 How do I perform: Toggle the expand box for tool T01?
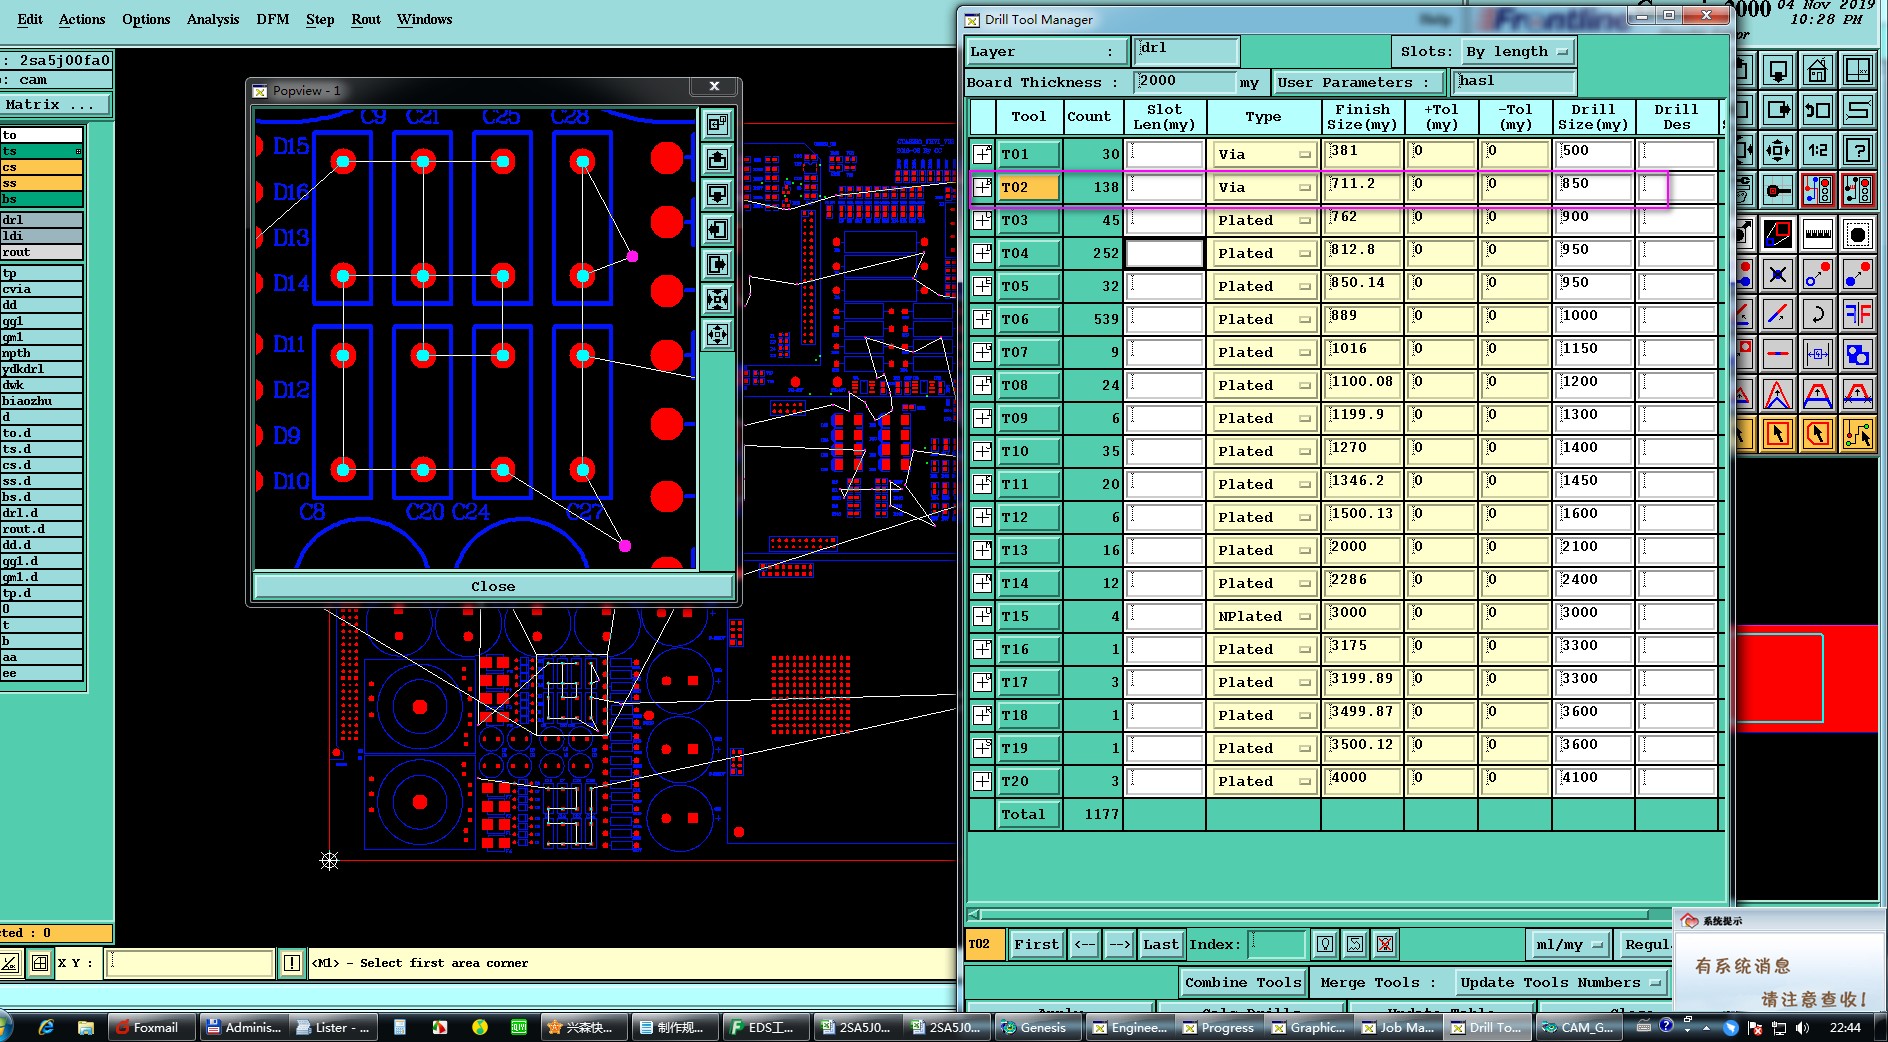[983, 154]
